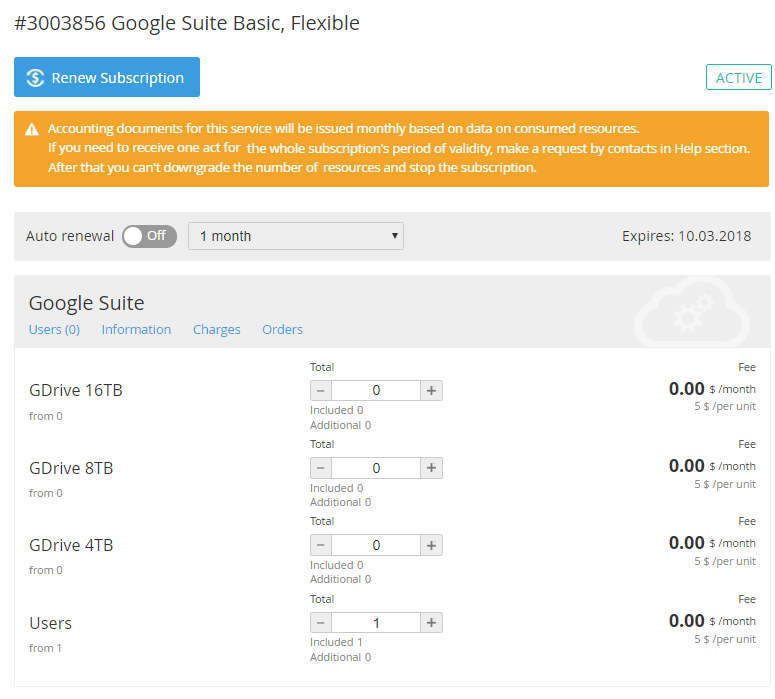The image size is (775, 699).
Task: Click the Renew Subscription button
Action: pos(107,78)
